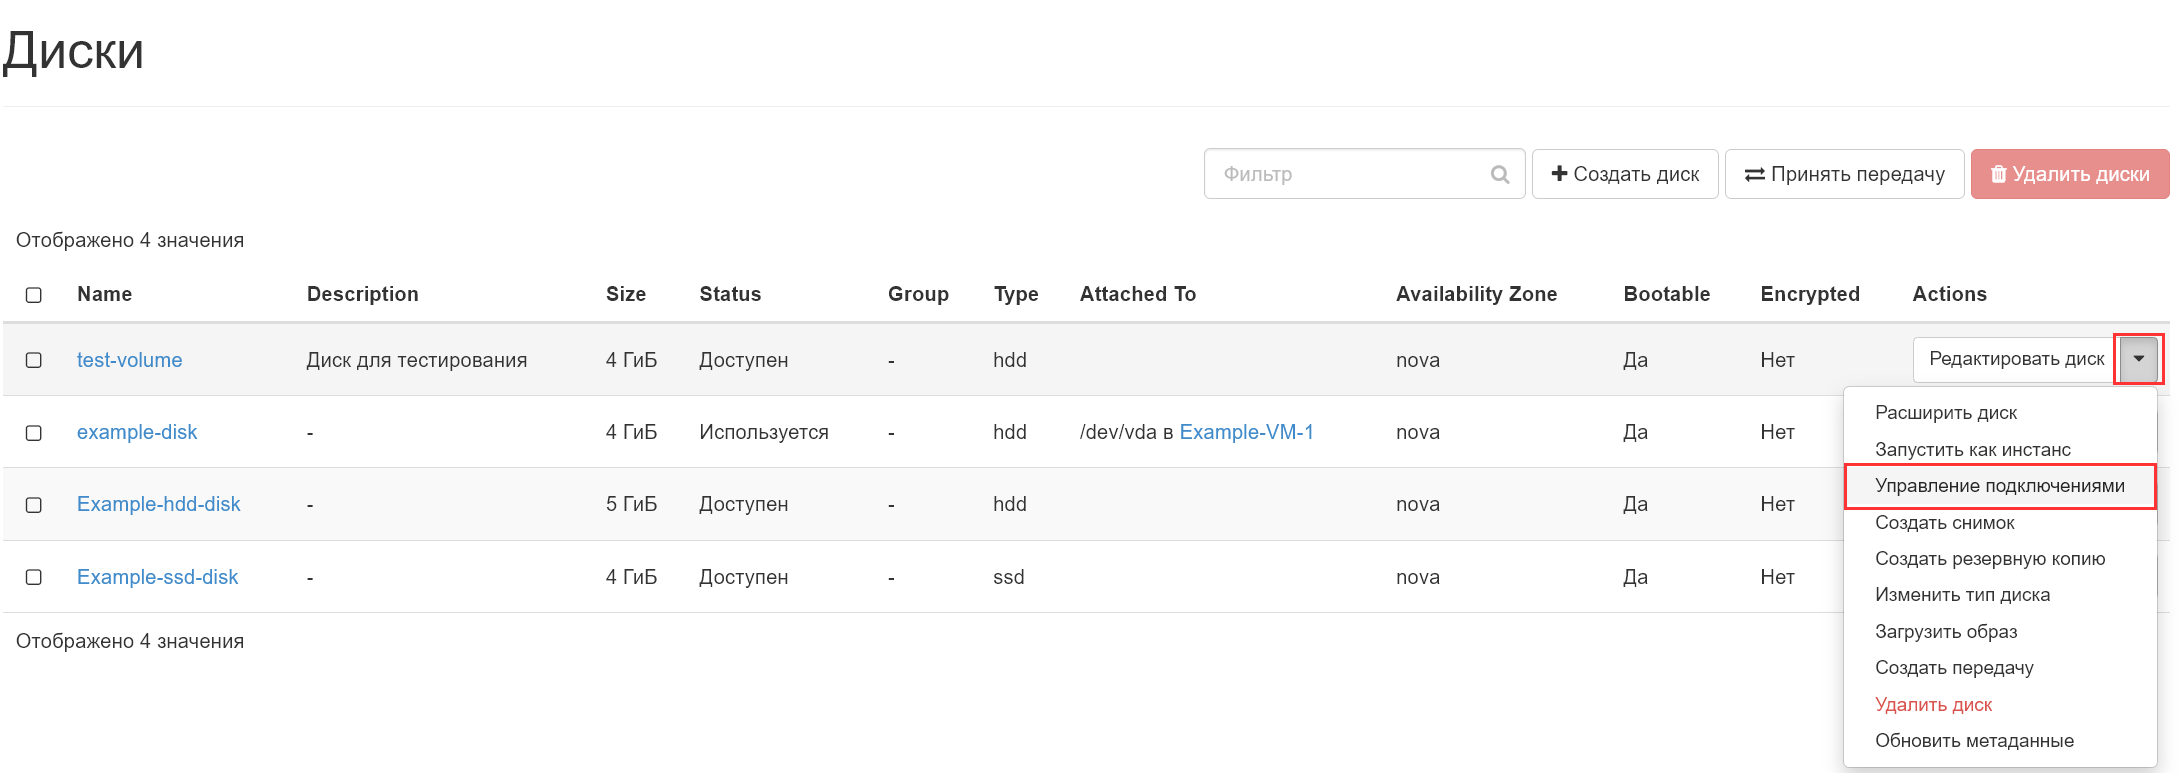Collapse the test-volume actions dropdown caret
Viewport: 2181px width, 773px height.
click(x=2138, y=359)
